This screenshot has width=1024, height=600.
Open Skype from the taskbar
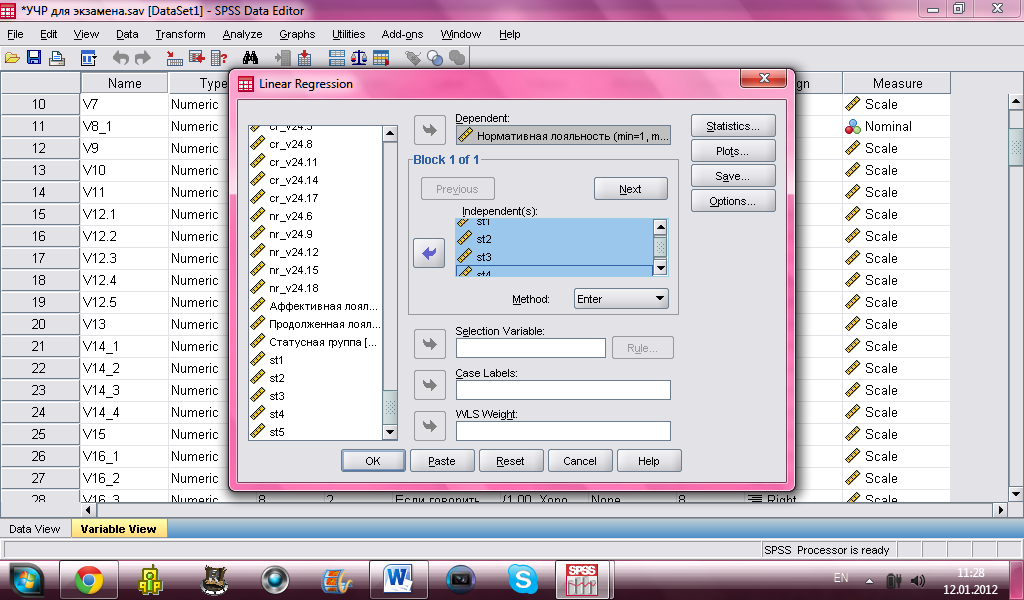pos(522,580)
